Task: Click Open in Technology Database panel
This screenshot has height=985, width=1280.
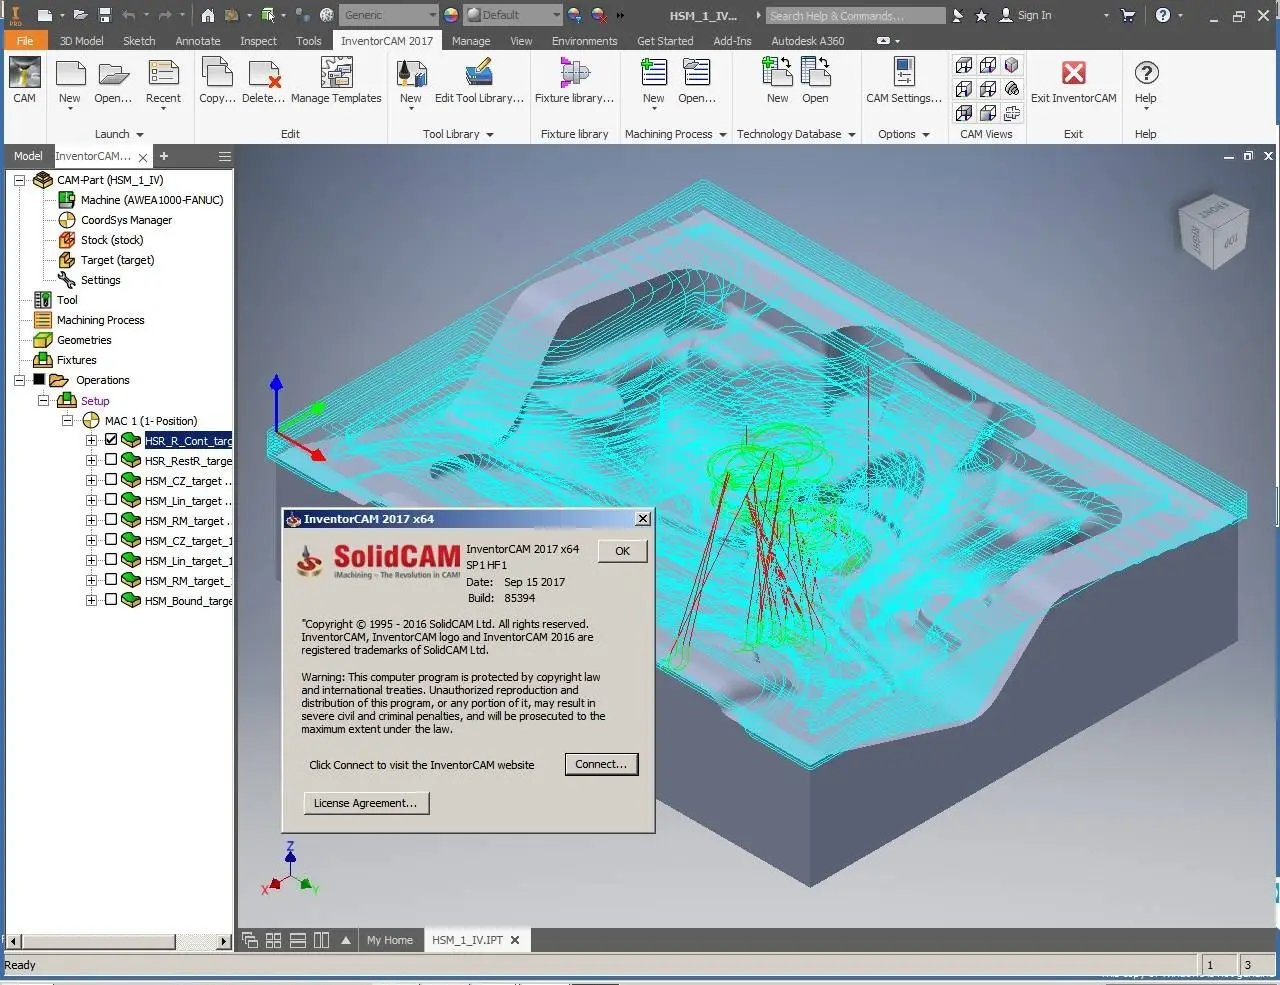Action: [x=815, y=80]
